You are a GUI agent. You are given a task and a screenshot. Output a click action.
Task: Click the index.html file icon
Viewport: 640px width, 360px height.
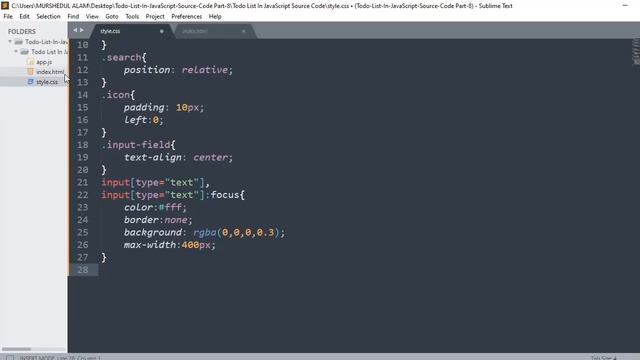30,71
